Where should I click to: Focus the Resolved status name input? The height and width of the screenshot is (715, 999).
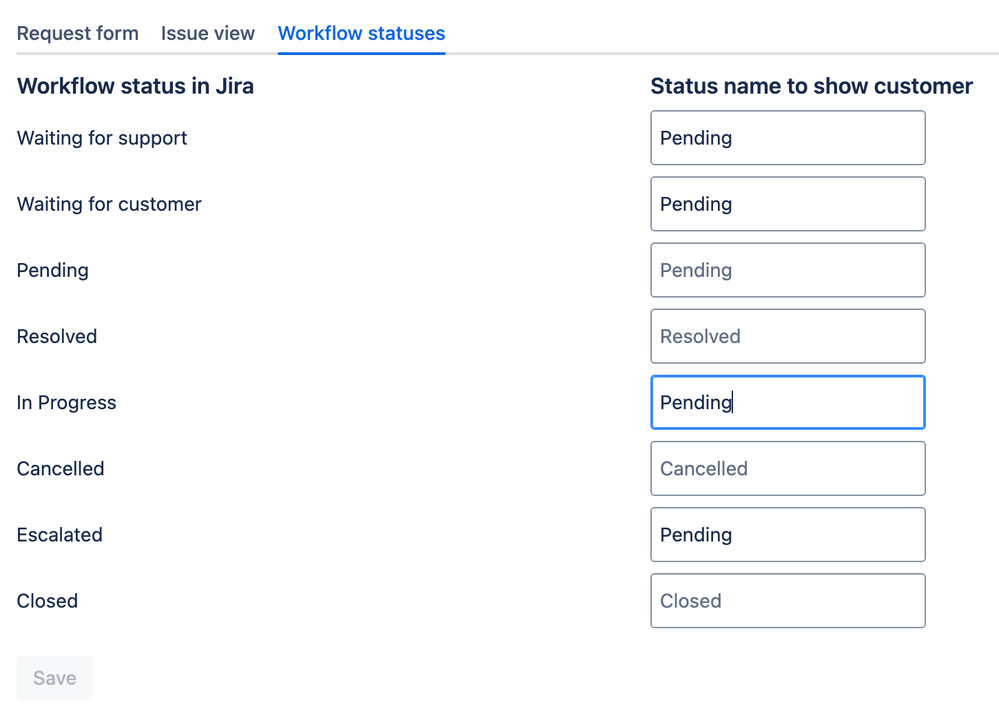point(787,336)
